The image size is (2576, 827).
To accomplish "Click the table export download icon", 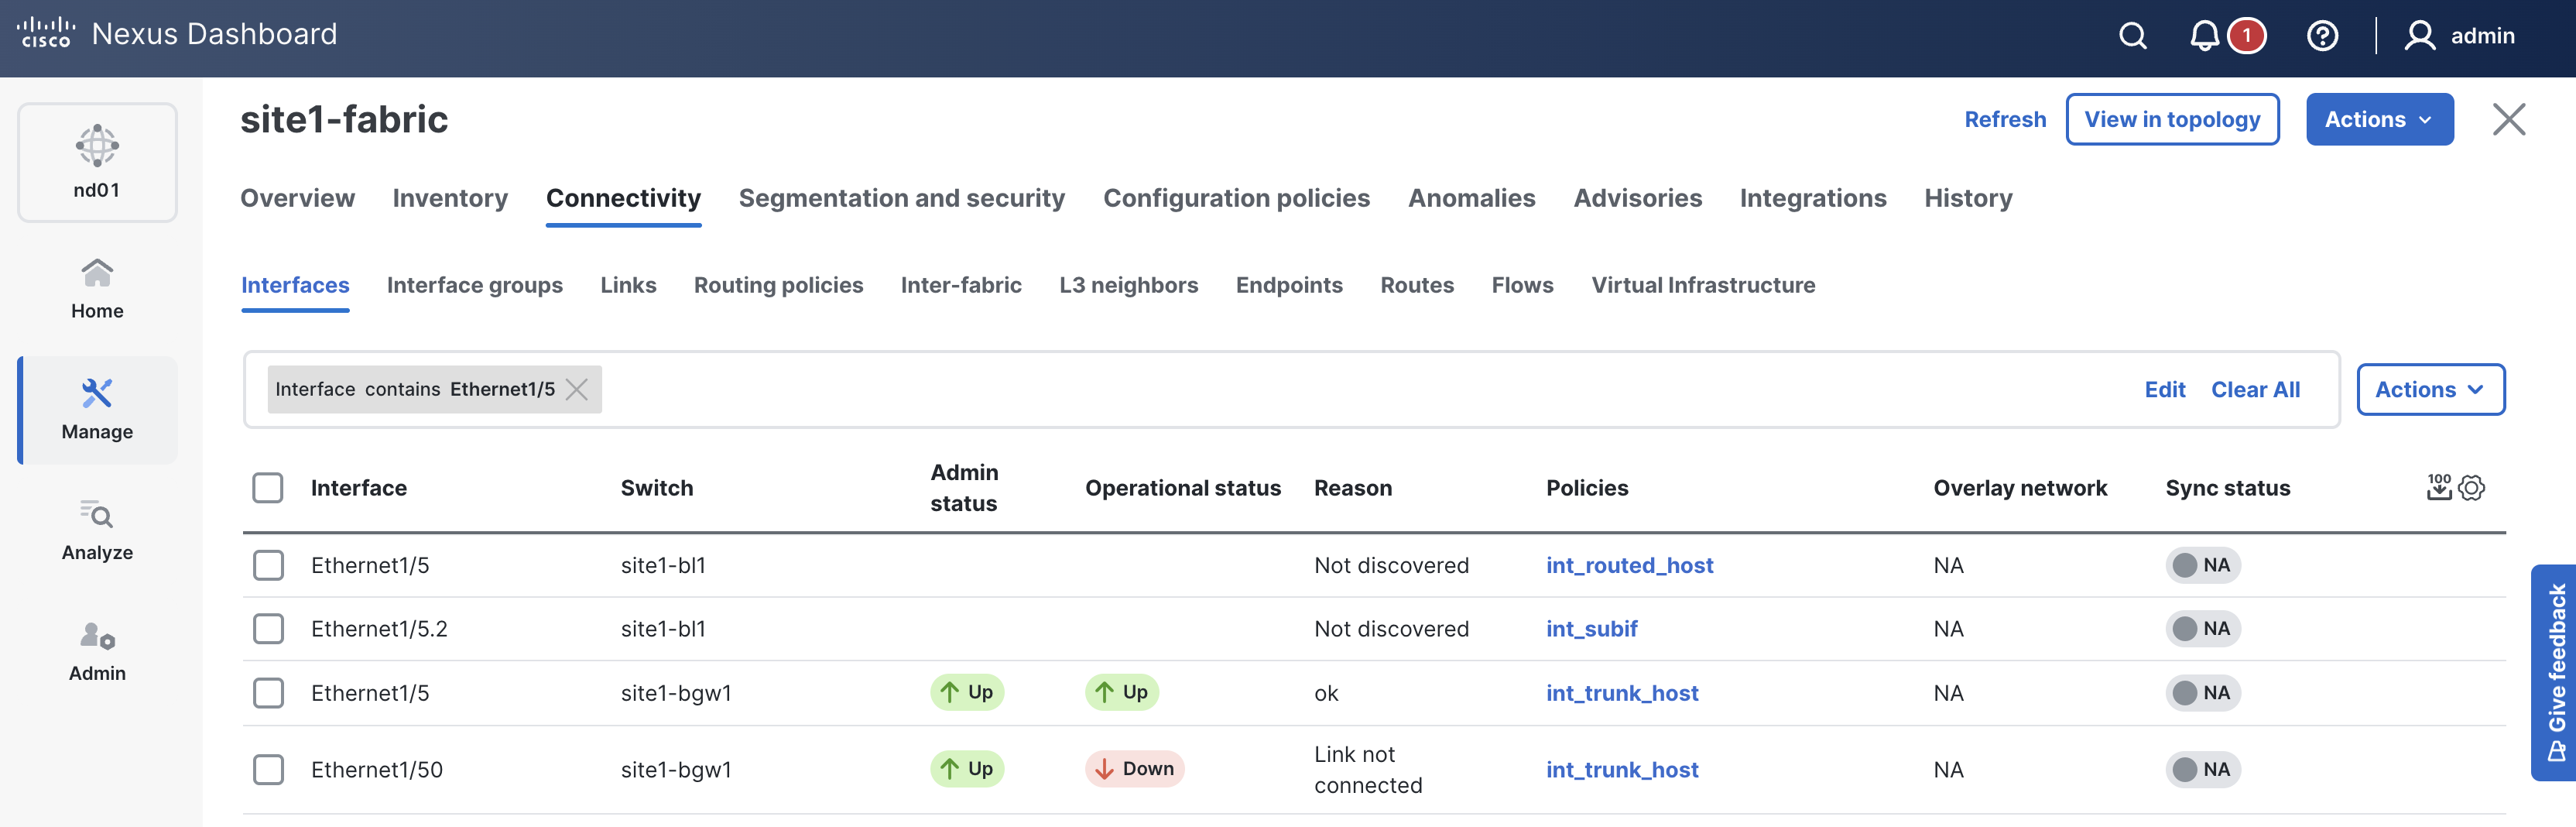I will 2439,488.
